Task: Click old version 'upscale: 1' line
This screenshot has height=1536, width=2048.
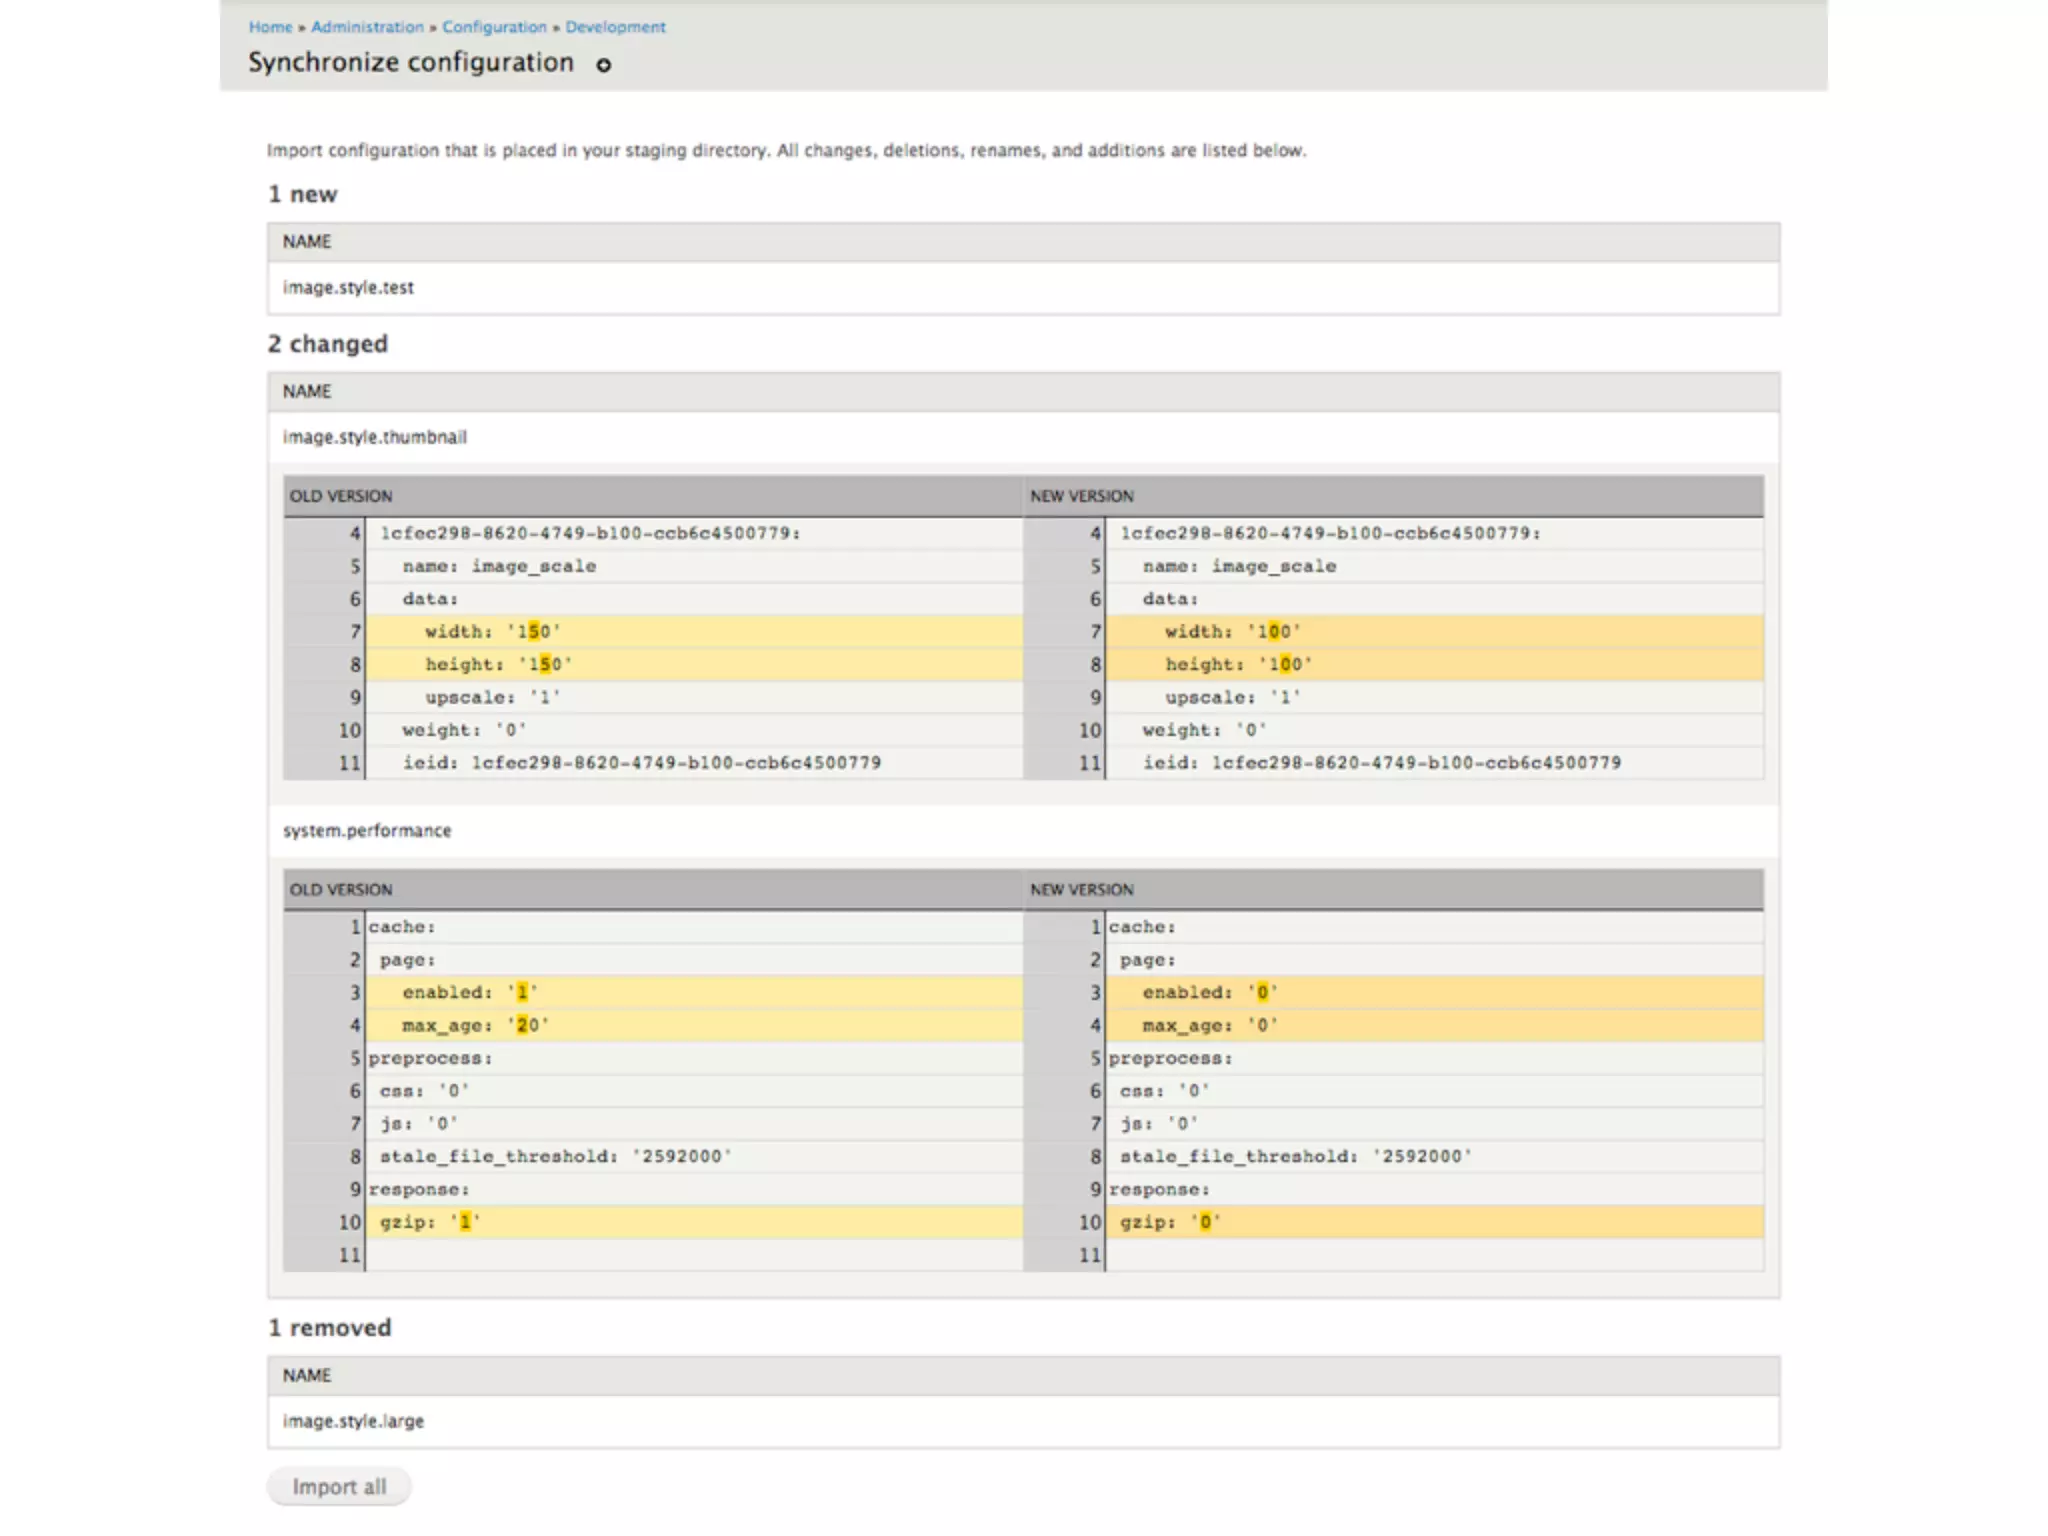Action: tap(694, 697)
